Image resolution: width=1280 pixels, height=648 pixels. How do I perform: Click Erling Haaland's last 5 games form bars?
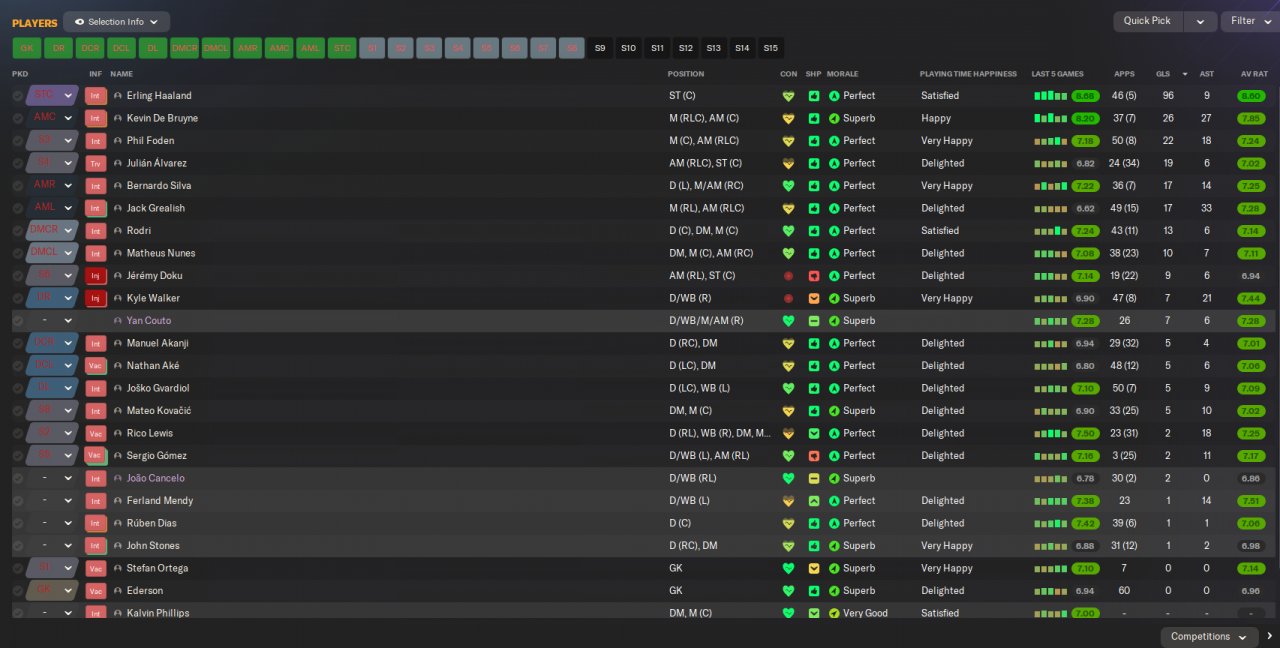click(1050, 96)
